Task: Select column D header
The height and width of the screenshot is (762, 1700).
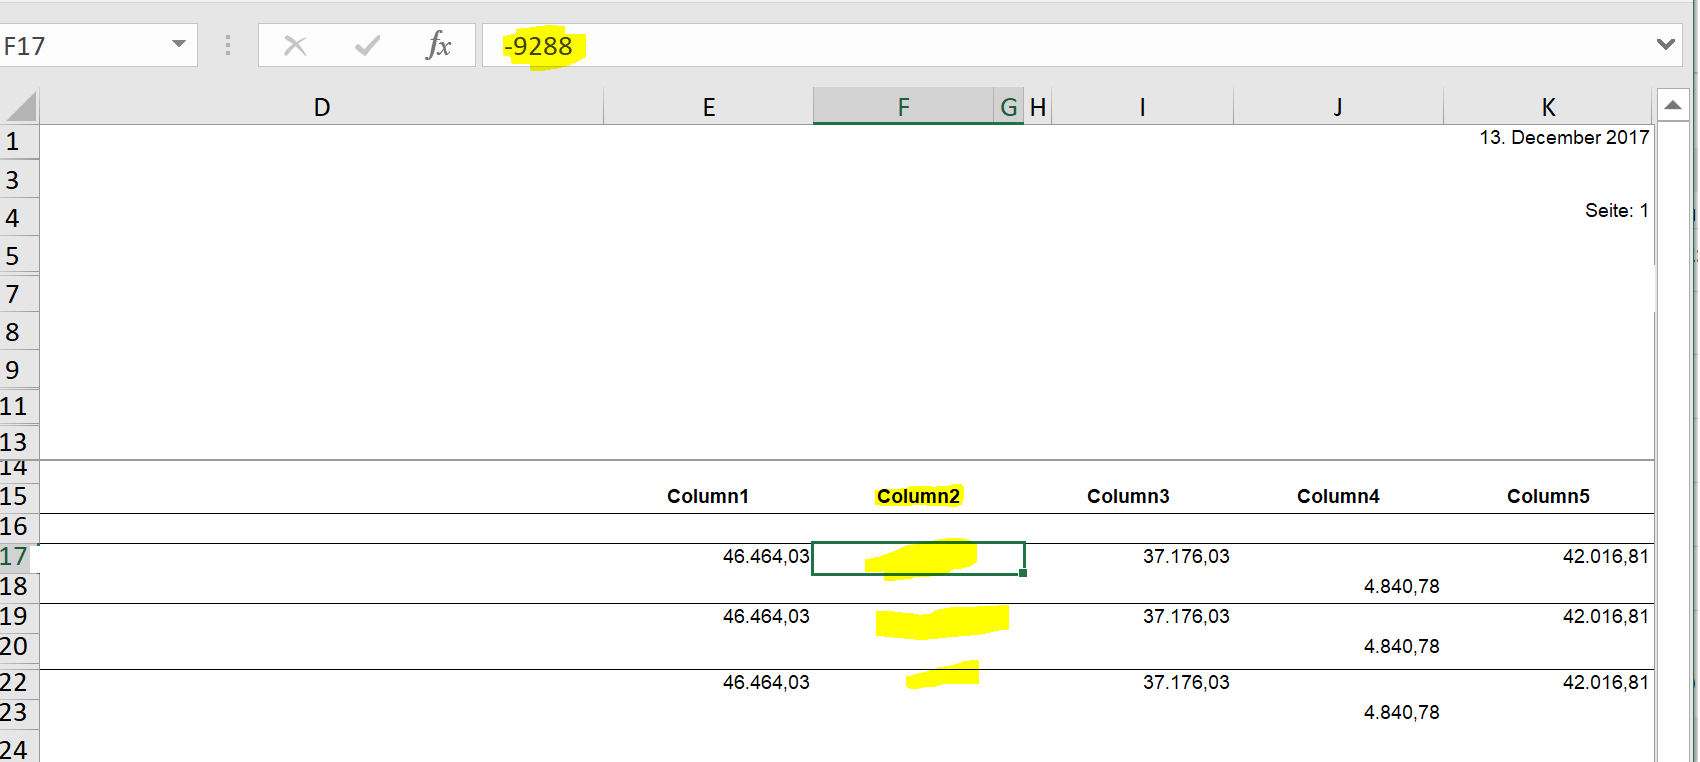Action: click(x=321, y=107)
